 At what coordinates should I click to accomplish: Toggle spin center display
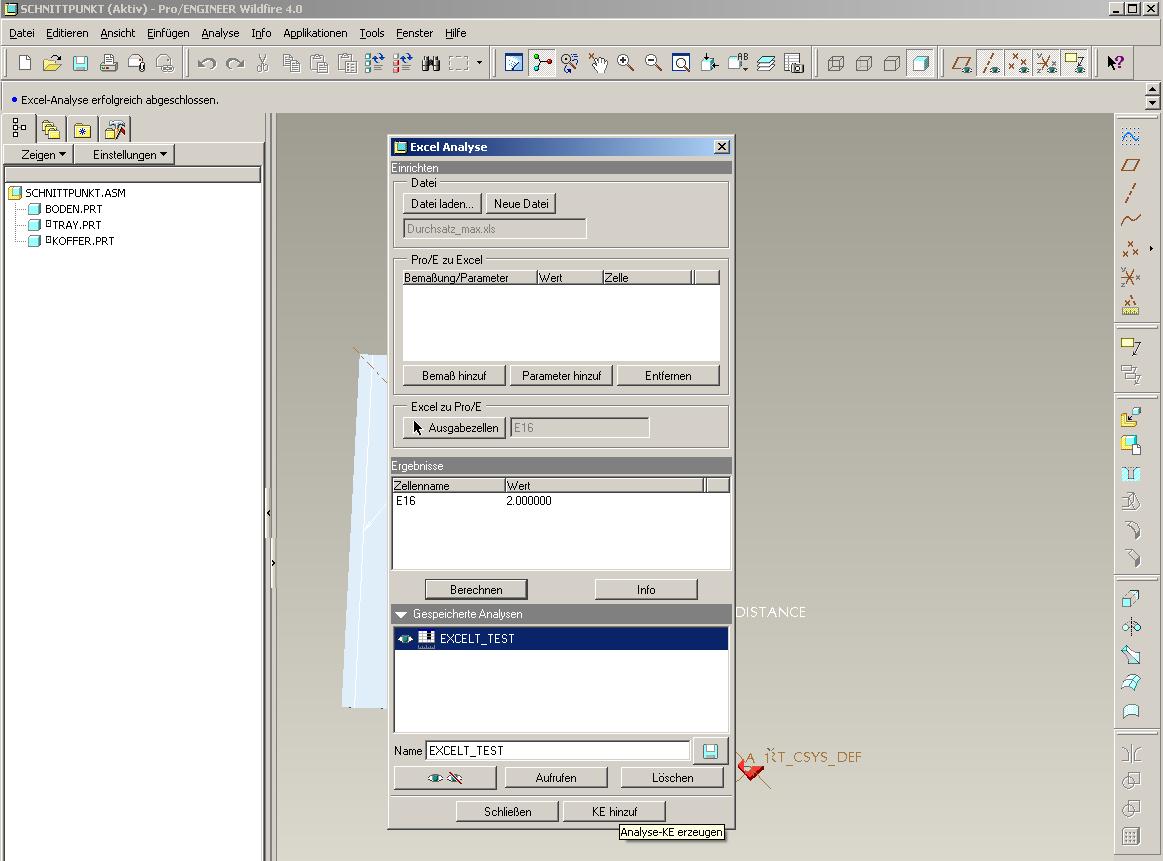541,63
